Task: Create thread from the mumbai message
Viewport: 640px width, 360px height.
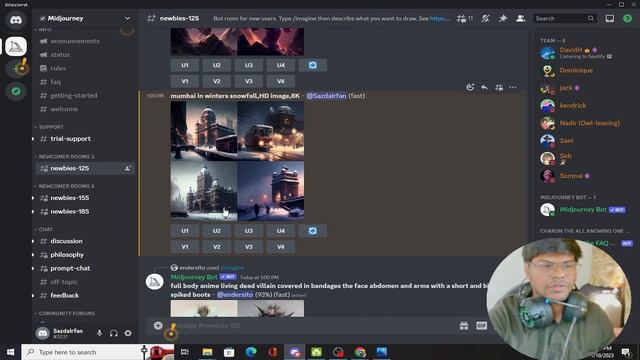Action: coord(499,87)
